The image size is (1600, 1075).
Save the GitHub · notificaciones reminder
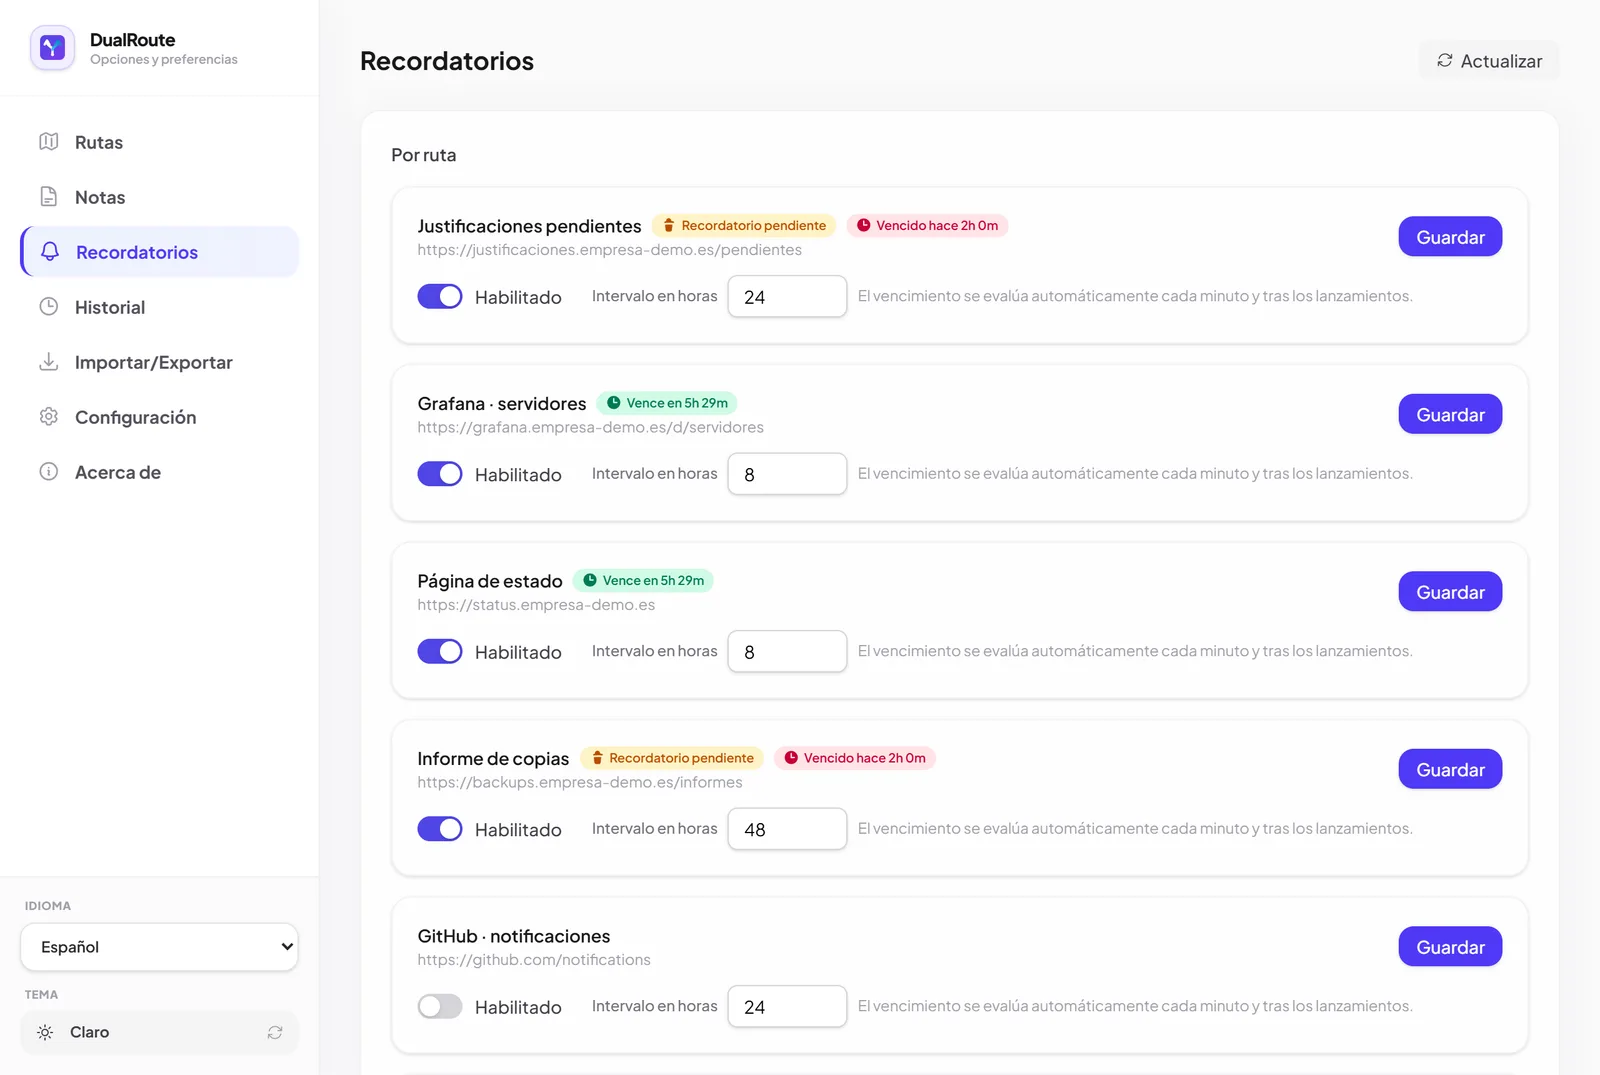point(1450,947)
